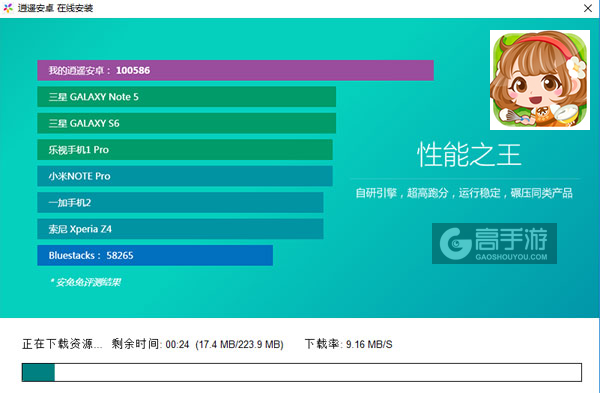600x393 pixels.
Task: Click the 逍遥安卓 app logo in title bar
Action: pyautogui.click(x=8, y=8)
